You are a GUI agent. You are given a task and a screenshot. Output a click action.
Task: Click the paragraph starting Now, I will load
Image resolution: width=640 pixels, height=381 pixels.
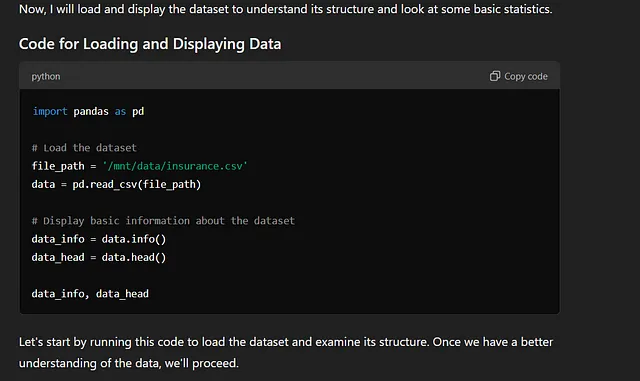286,9
